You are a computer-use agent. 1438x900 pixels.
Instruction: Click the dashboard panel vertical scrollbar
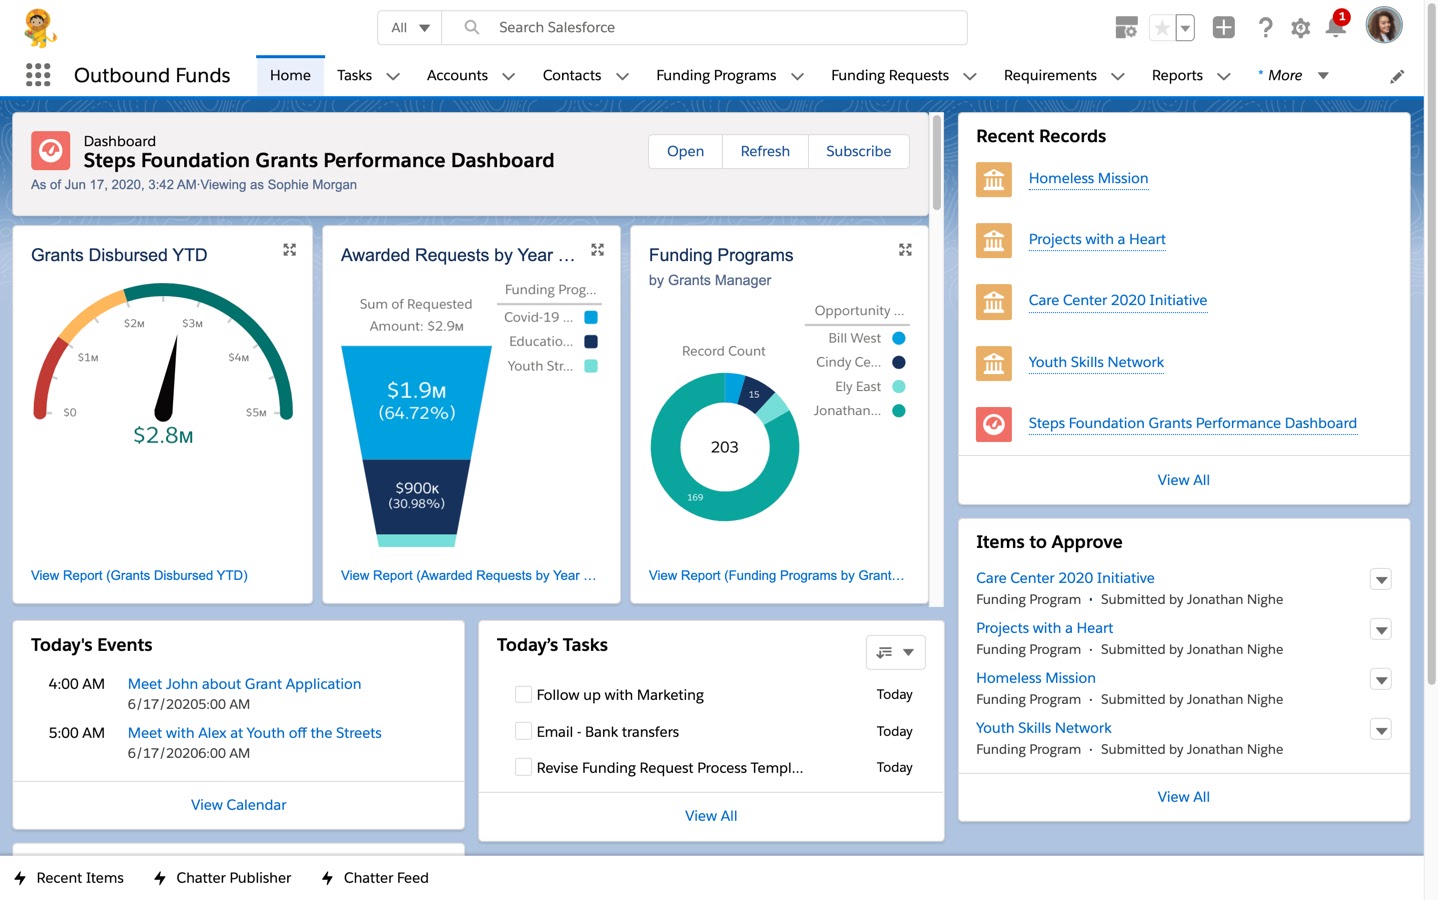coord(937,162)
